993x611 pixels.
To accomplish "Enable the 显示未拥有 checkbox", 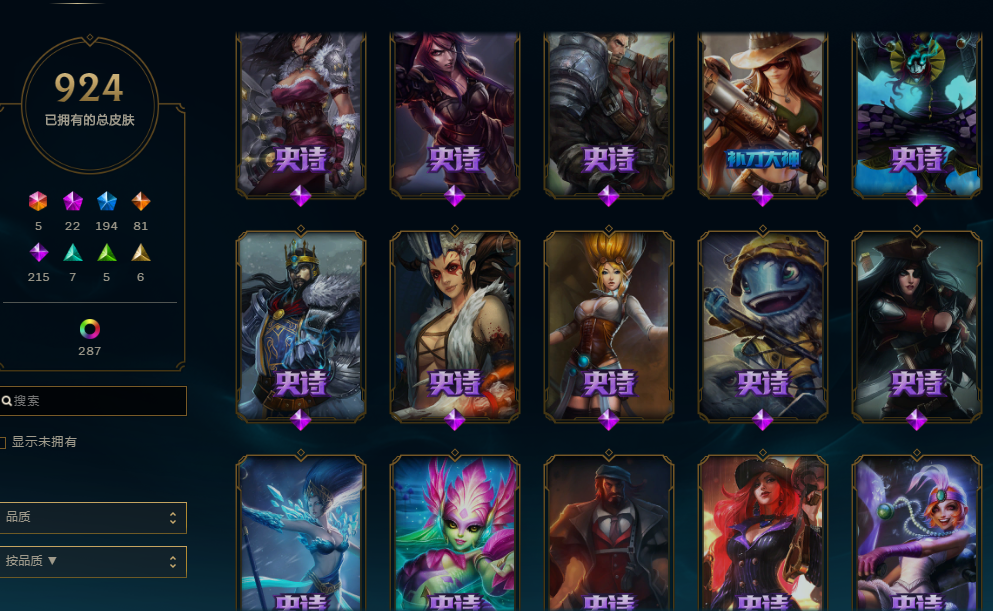I will click(3, 443).
